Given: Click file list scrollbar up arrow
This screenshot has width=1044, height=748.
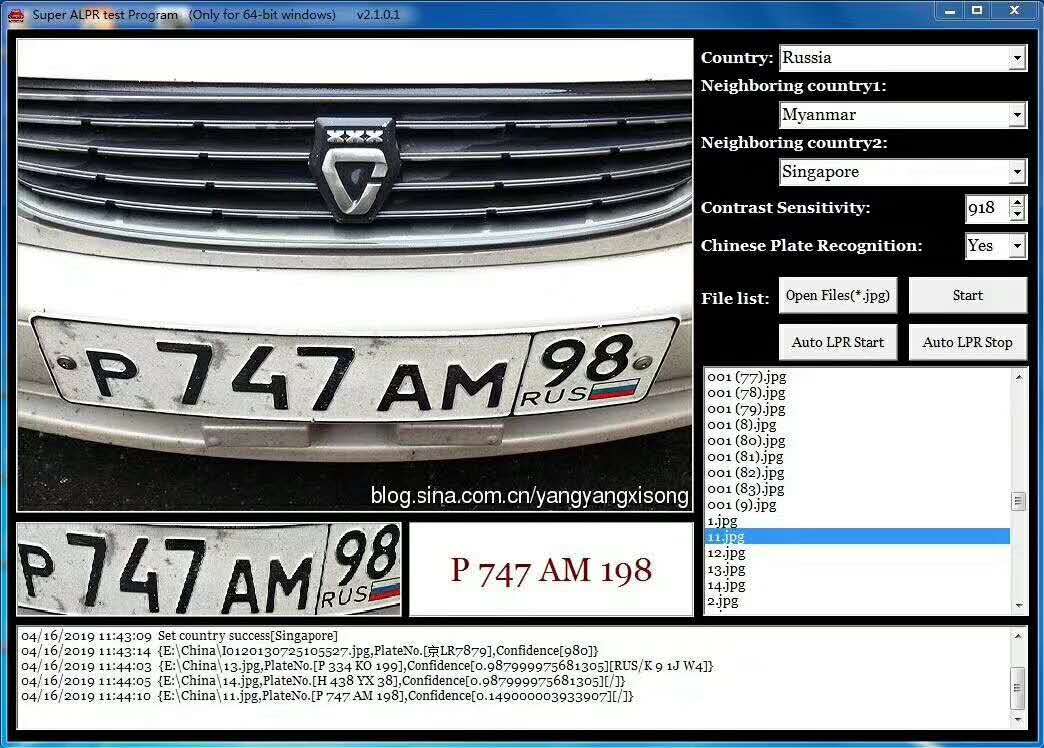Looking at the screenshot, I should pyautogui.click(x=1019, y=377).
